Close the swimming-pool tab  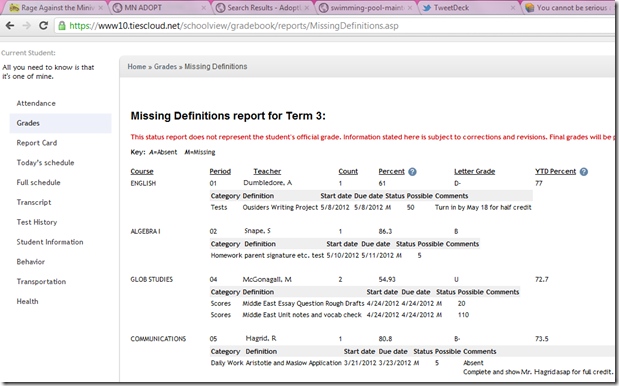410,8
